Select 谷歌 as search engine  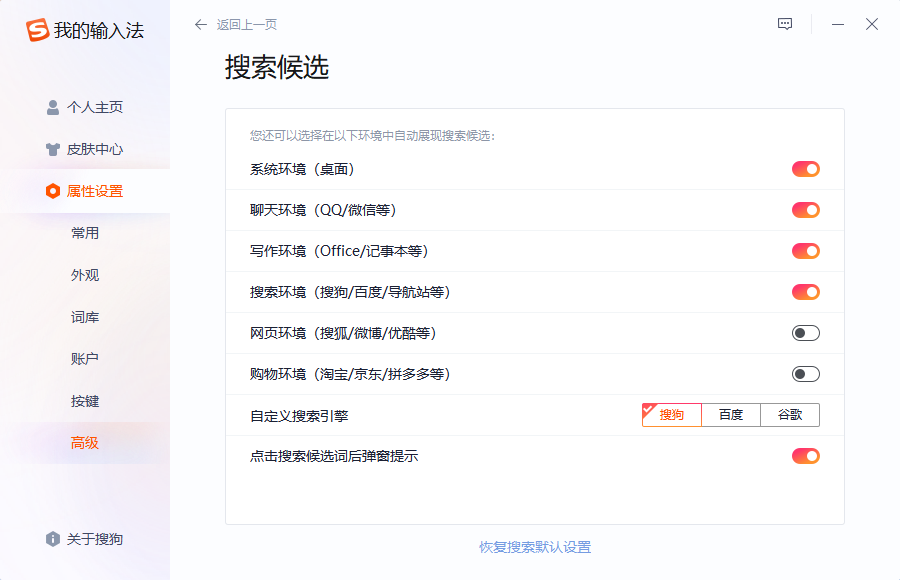[x=790, y=414]
